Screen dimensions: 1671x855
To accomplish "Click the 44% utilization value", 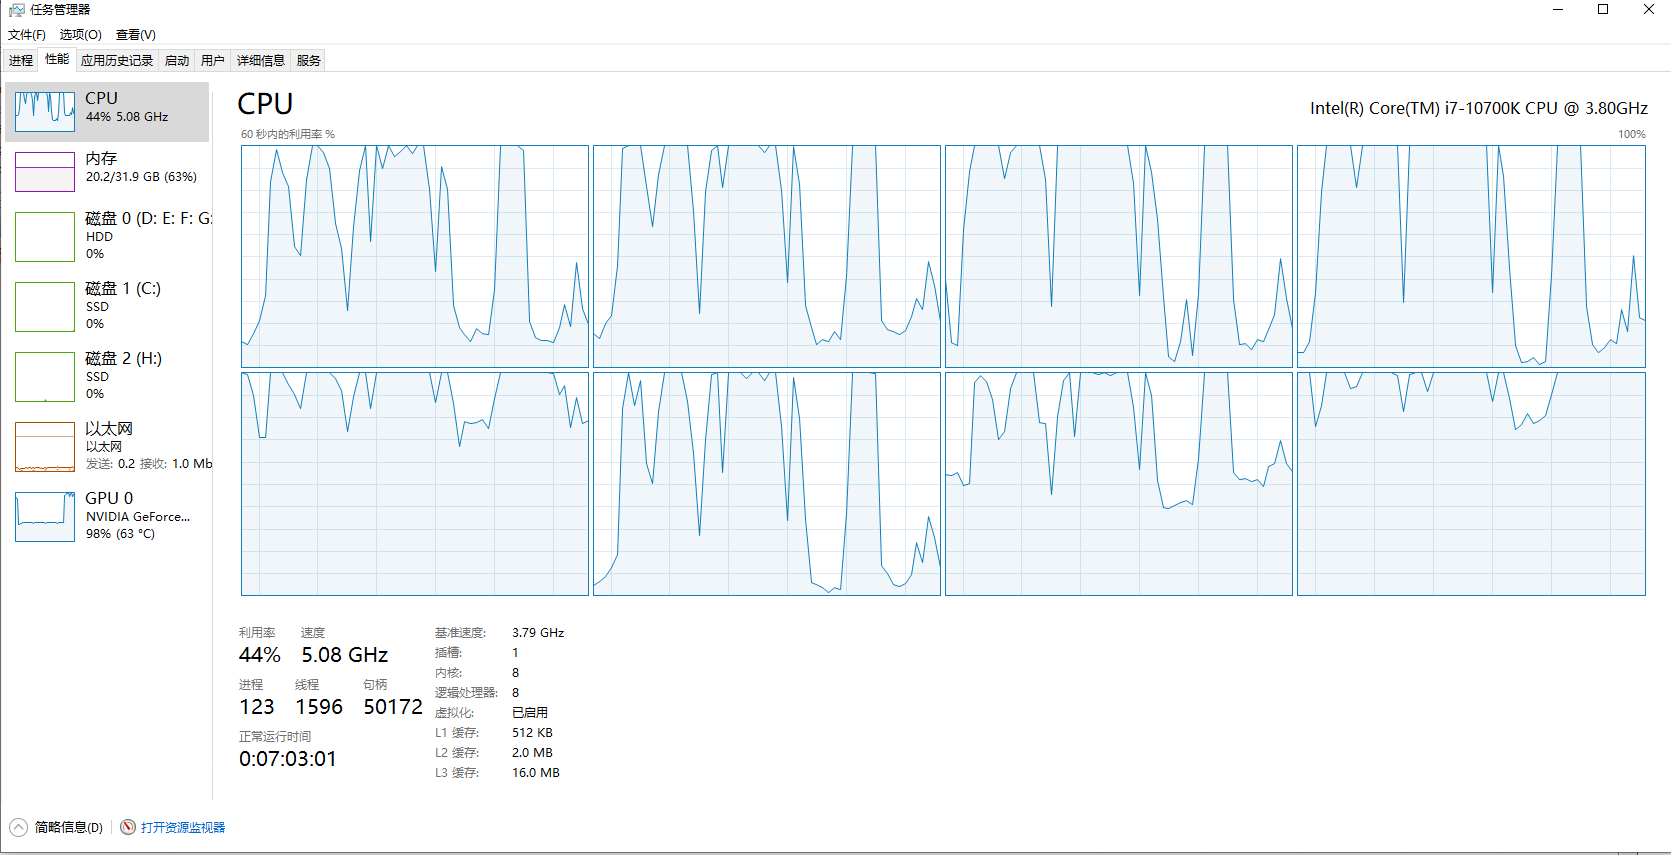I will pyautogui.click(x=260, y=655).
